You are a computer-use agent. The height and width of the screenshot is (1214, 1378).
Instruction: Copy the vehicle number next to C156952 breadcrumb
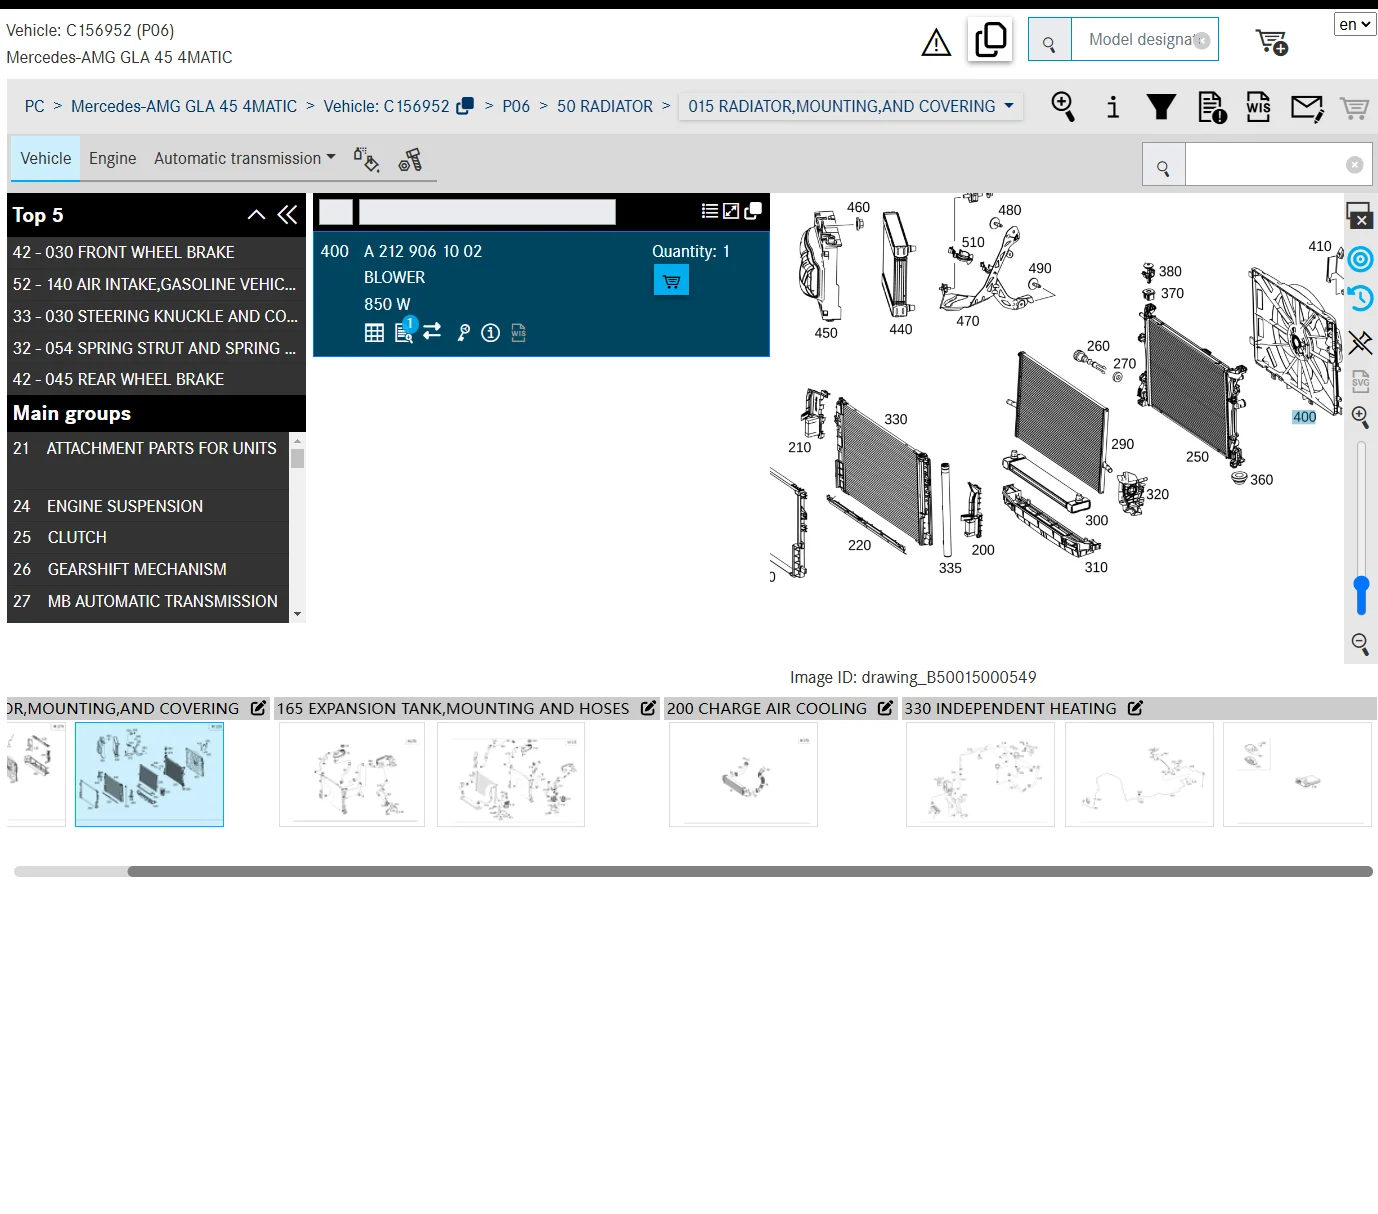[x=465, y=106]
